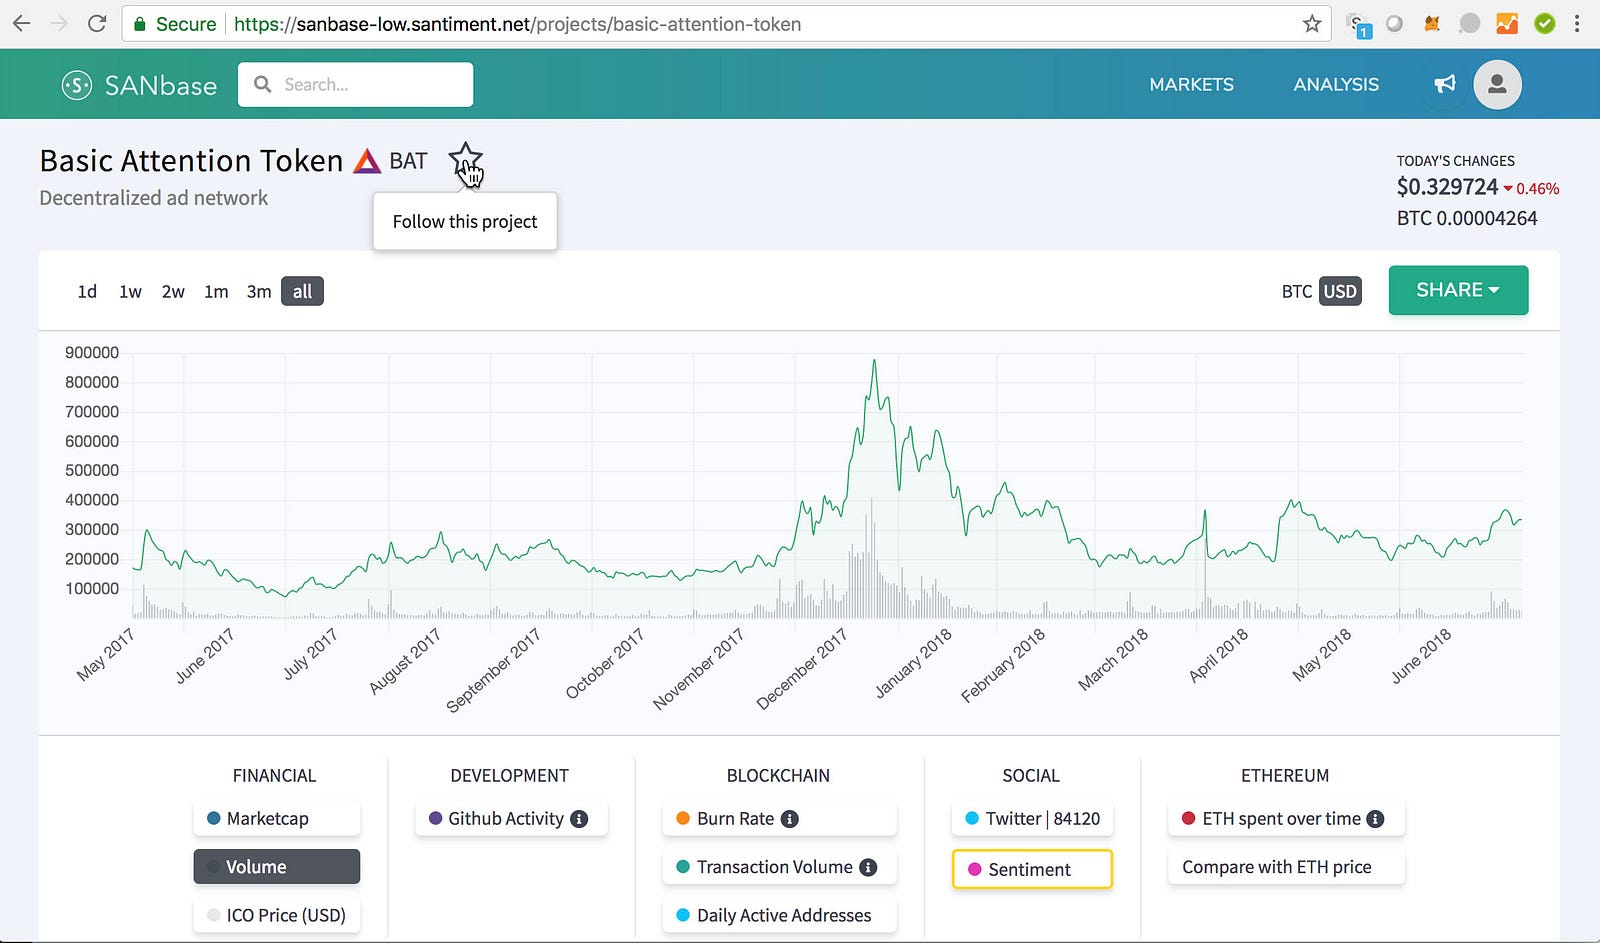Open the user avatar account icon
Screen dimensions: 1600x943
tap(1497, 84)
